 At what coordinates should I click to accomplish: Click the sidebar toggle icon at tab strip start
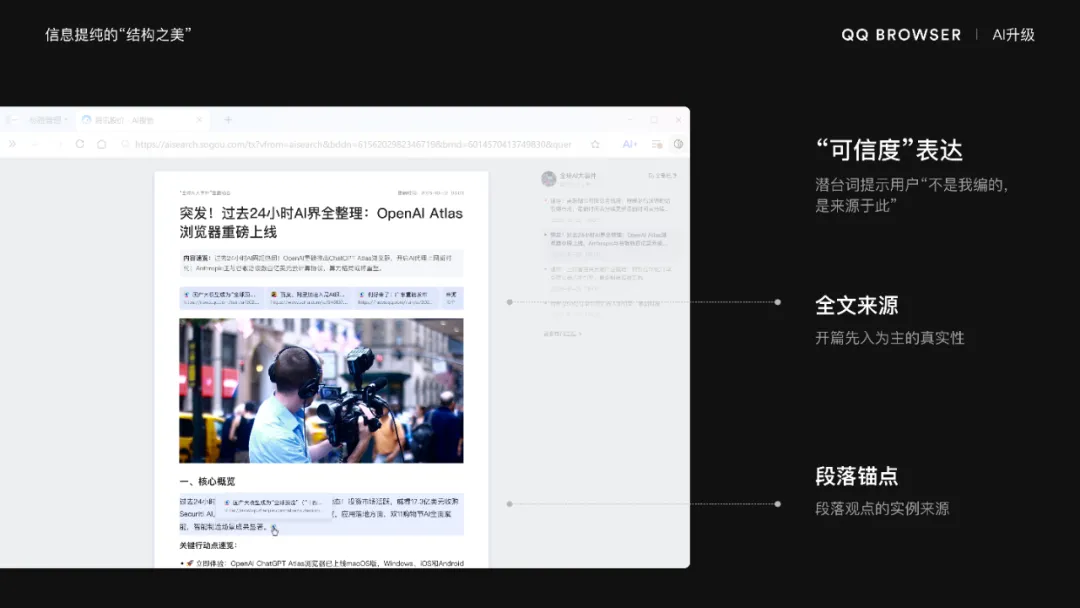(12, 120)
